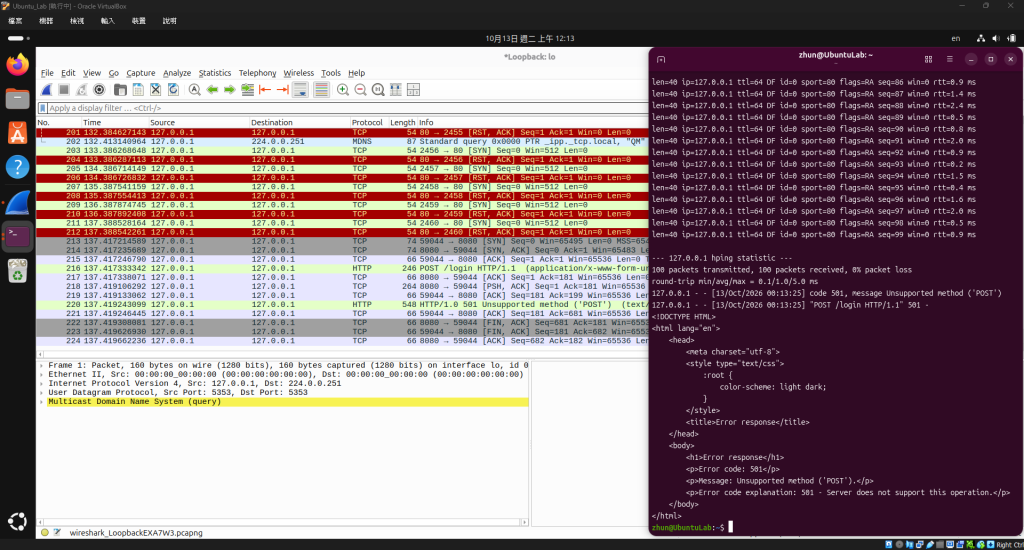This screenshot has width=1024, height=550.
Task: Open a capture file from toolbar
Action: 120,90
